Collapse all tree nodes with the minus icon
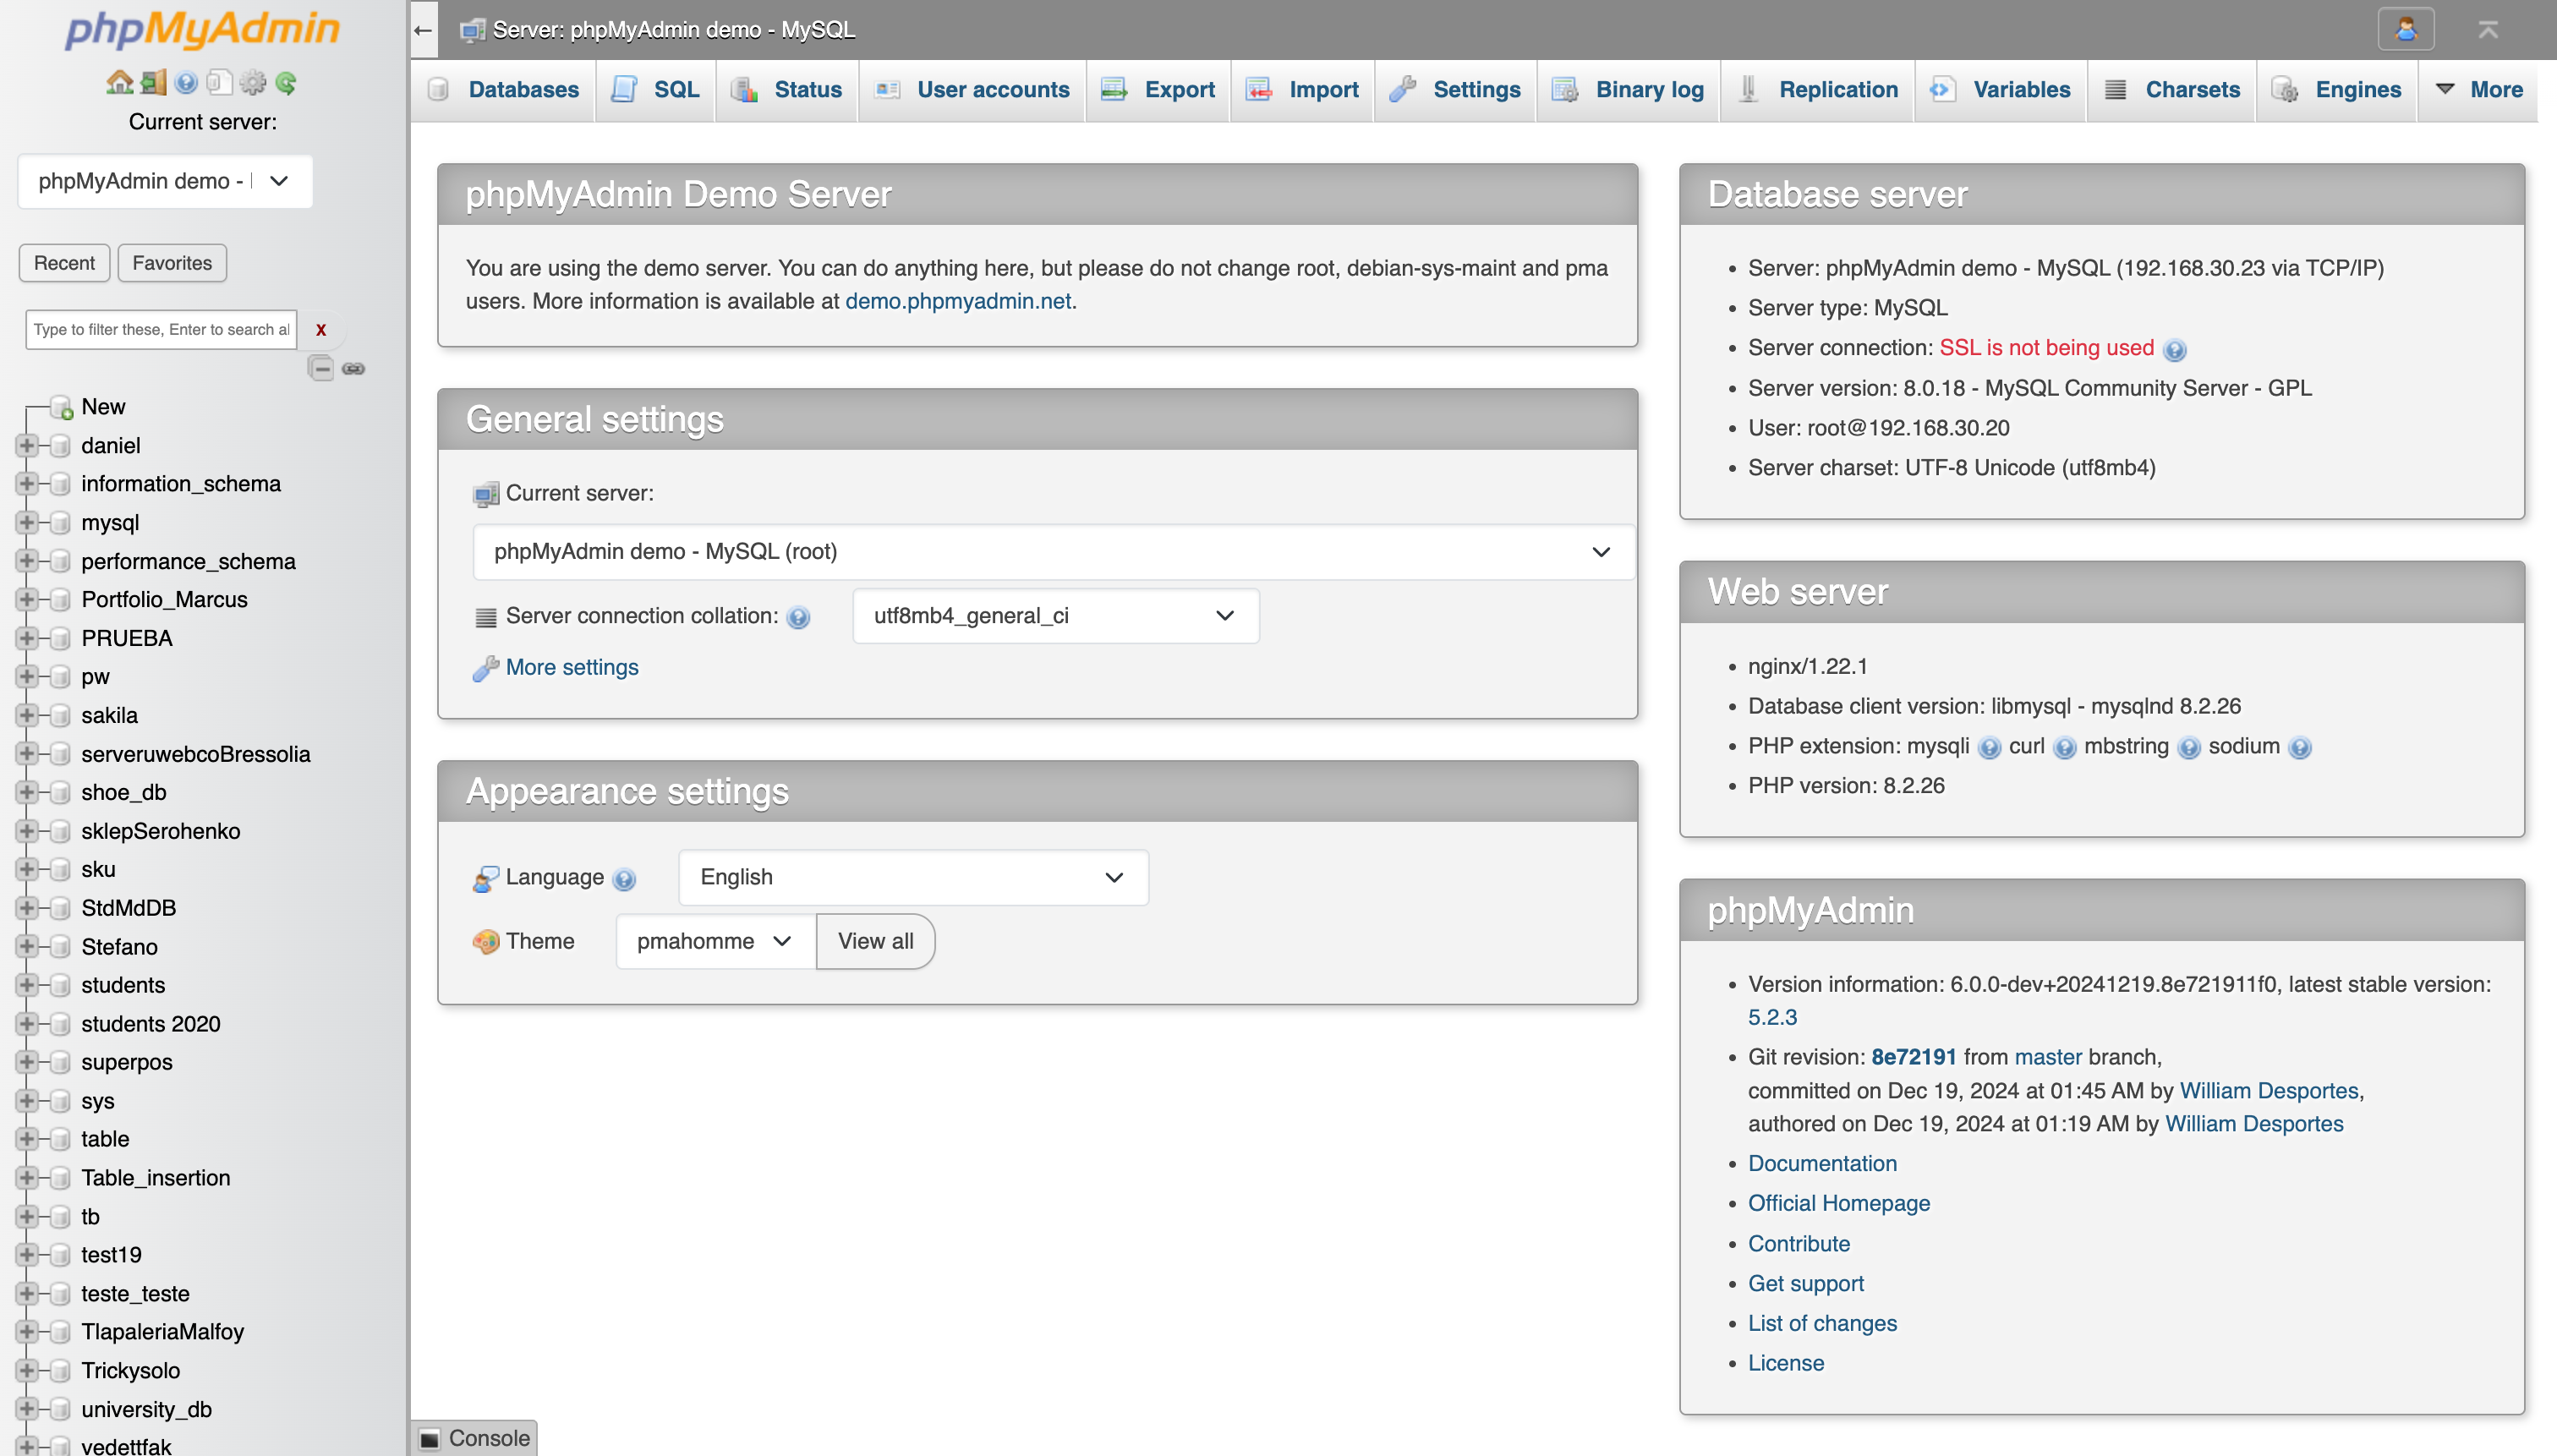This screenshot has width=2557, height=1456. tap(320, 368)
